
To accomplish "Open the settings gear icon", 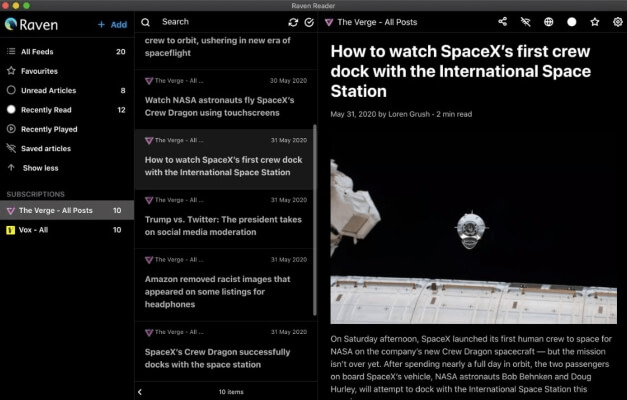I will [x=618, y=22].
